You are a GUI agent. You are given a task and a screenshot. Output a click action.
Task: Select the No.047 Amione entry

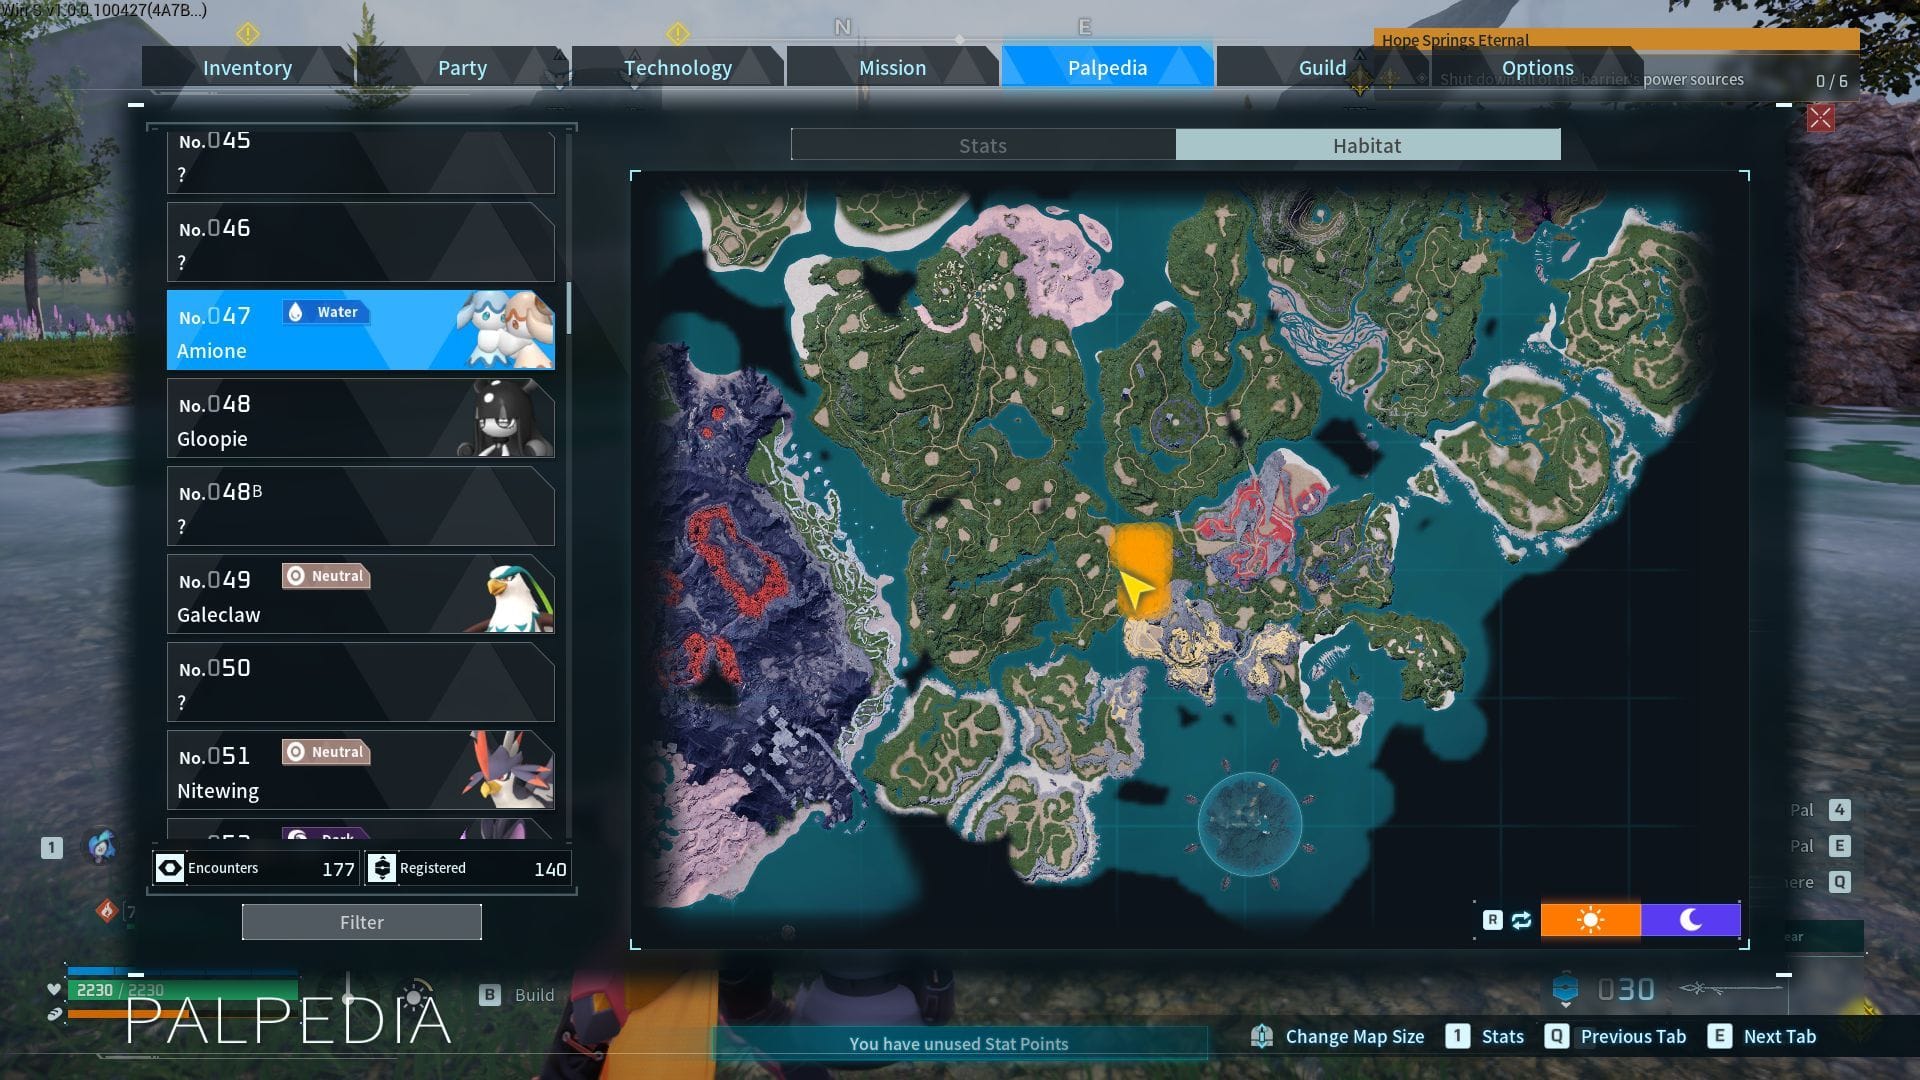(360, 330)
